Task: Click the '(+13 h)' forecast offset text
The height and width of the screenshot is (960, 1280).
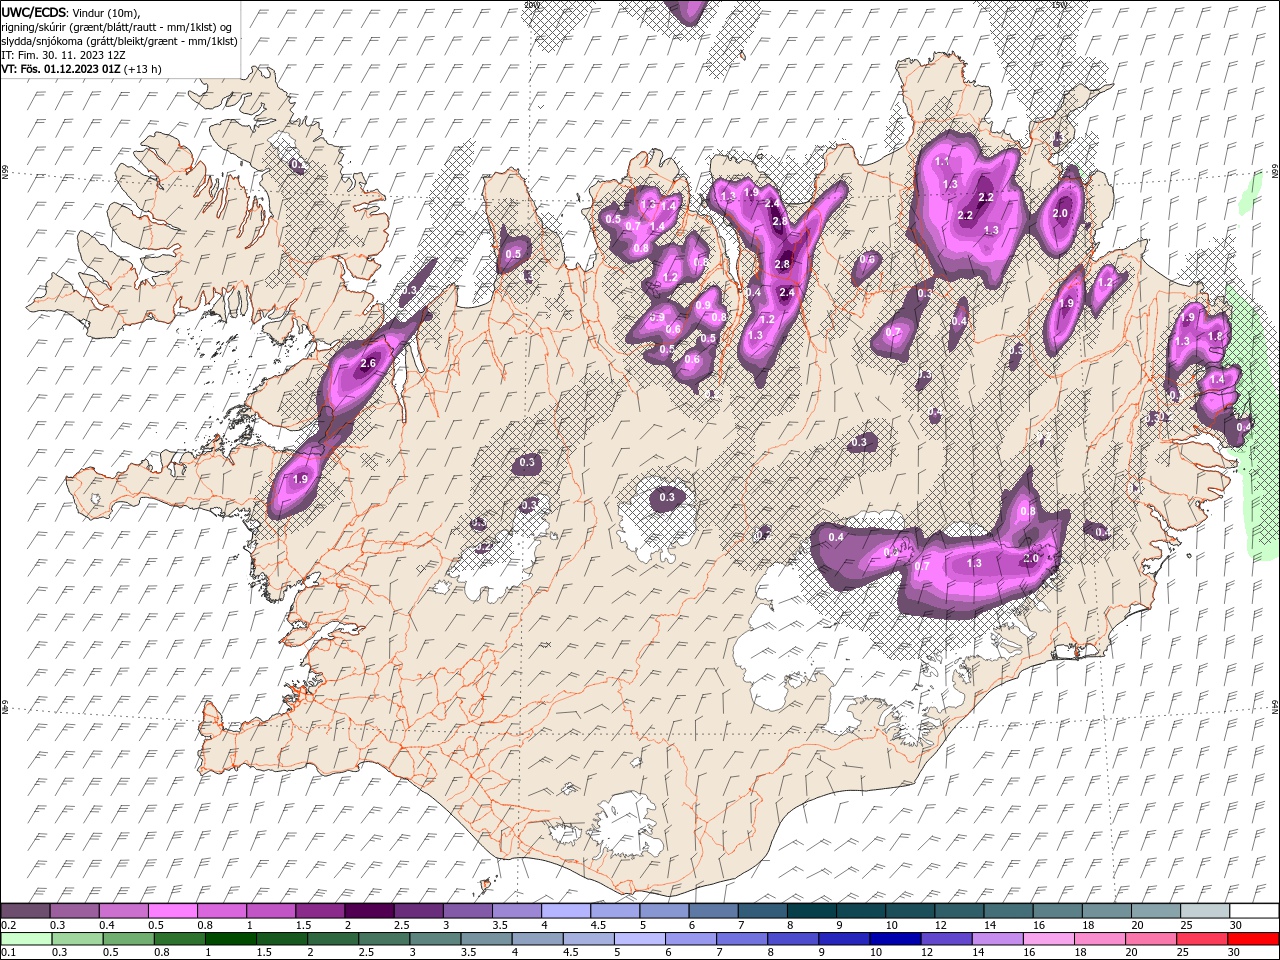Action: (143, 69)
